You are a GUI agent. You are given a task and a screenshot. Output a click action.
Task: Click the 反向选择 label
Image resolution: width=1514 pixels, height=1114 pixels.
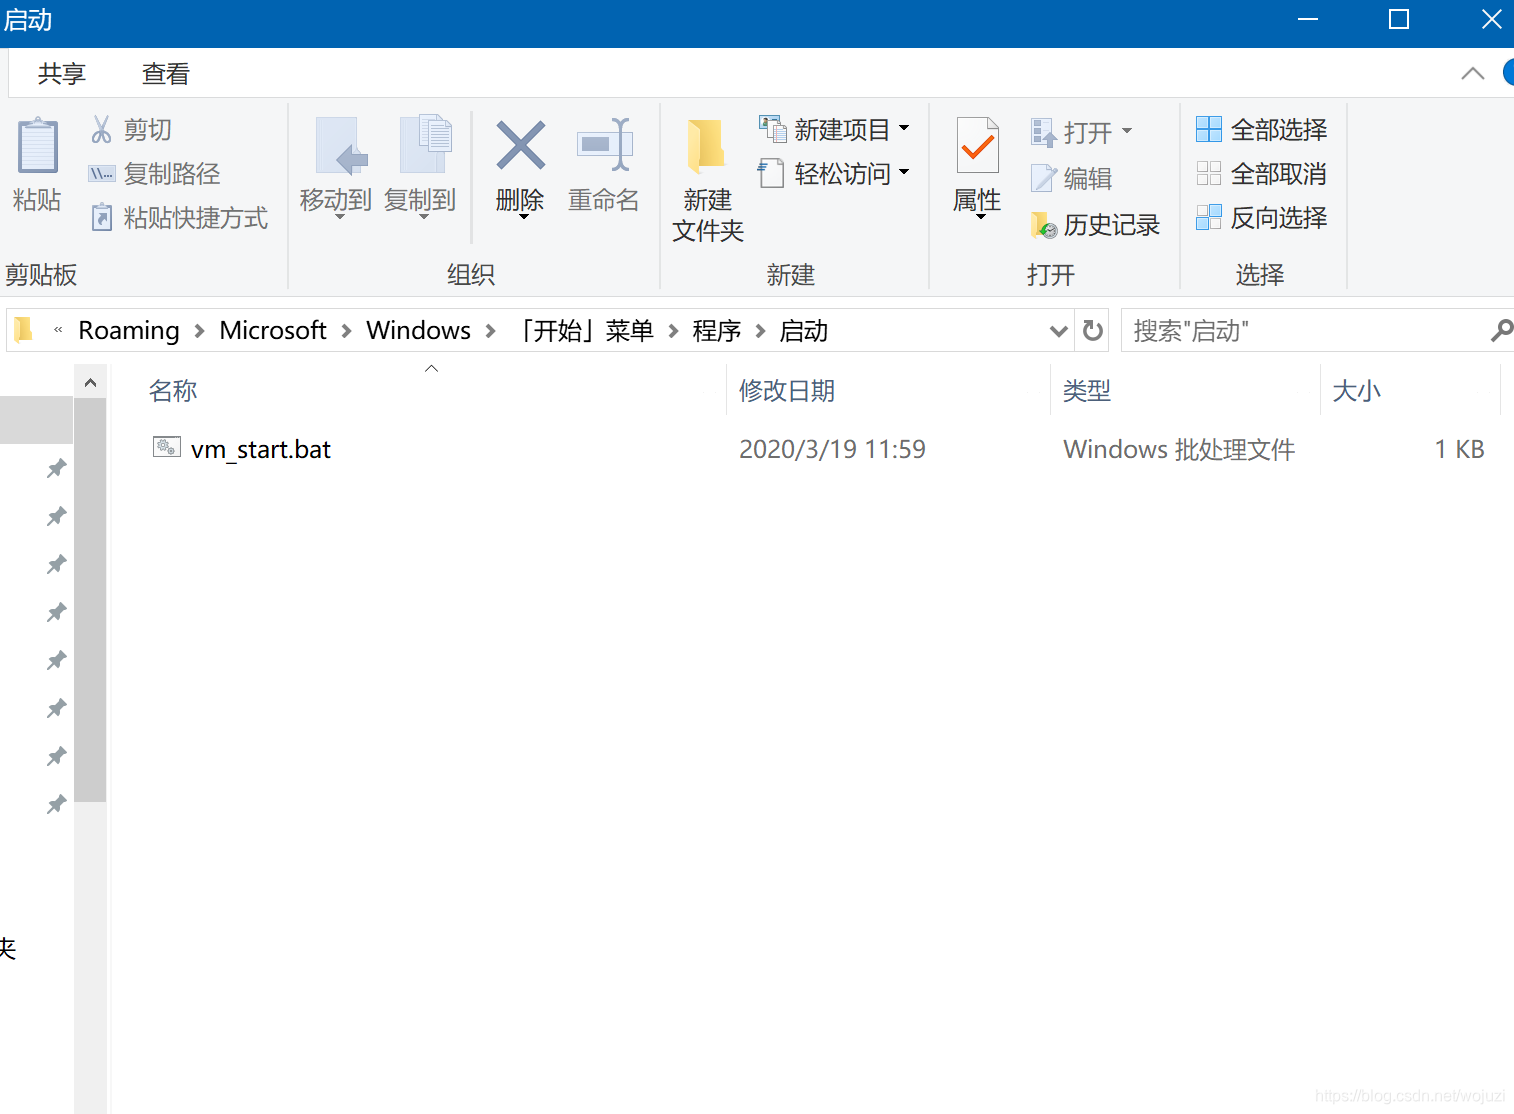tap(1279, 218)
